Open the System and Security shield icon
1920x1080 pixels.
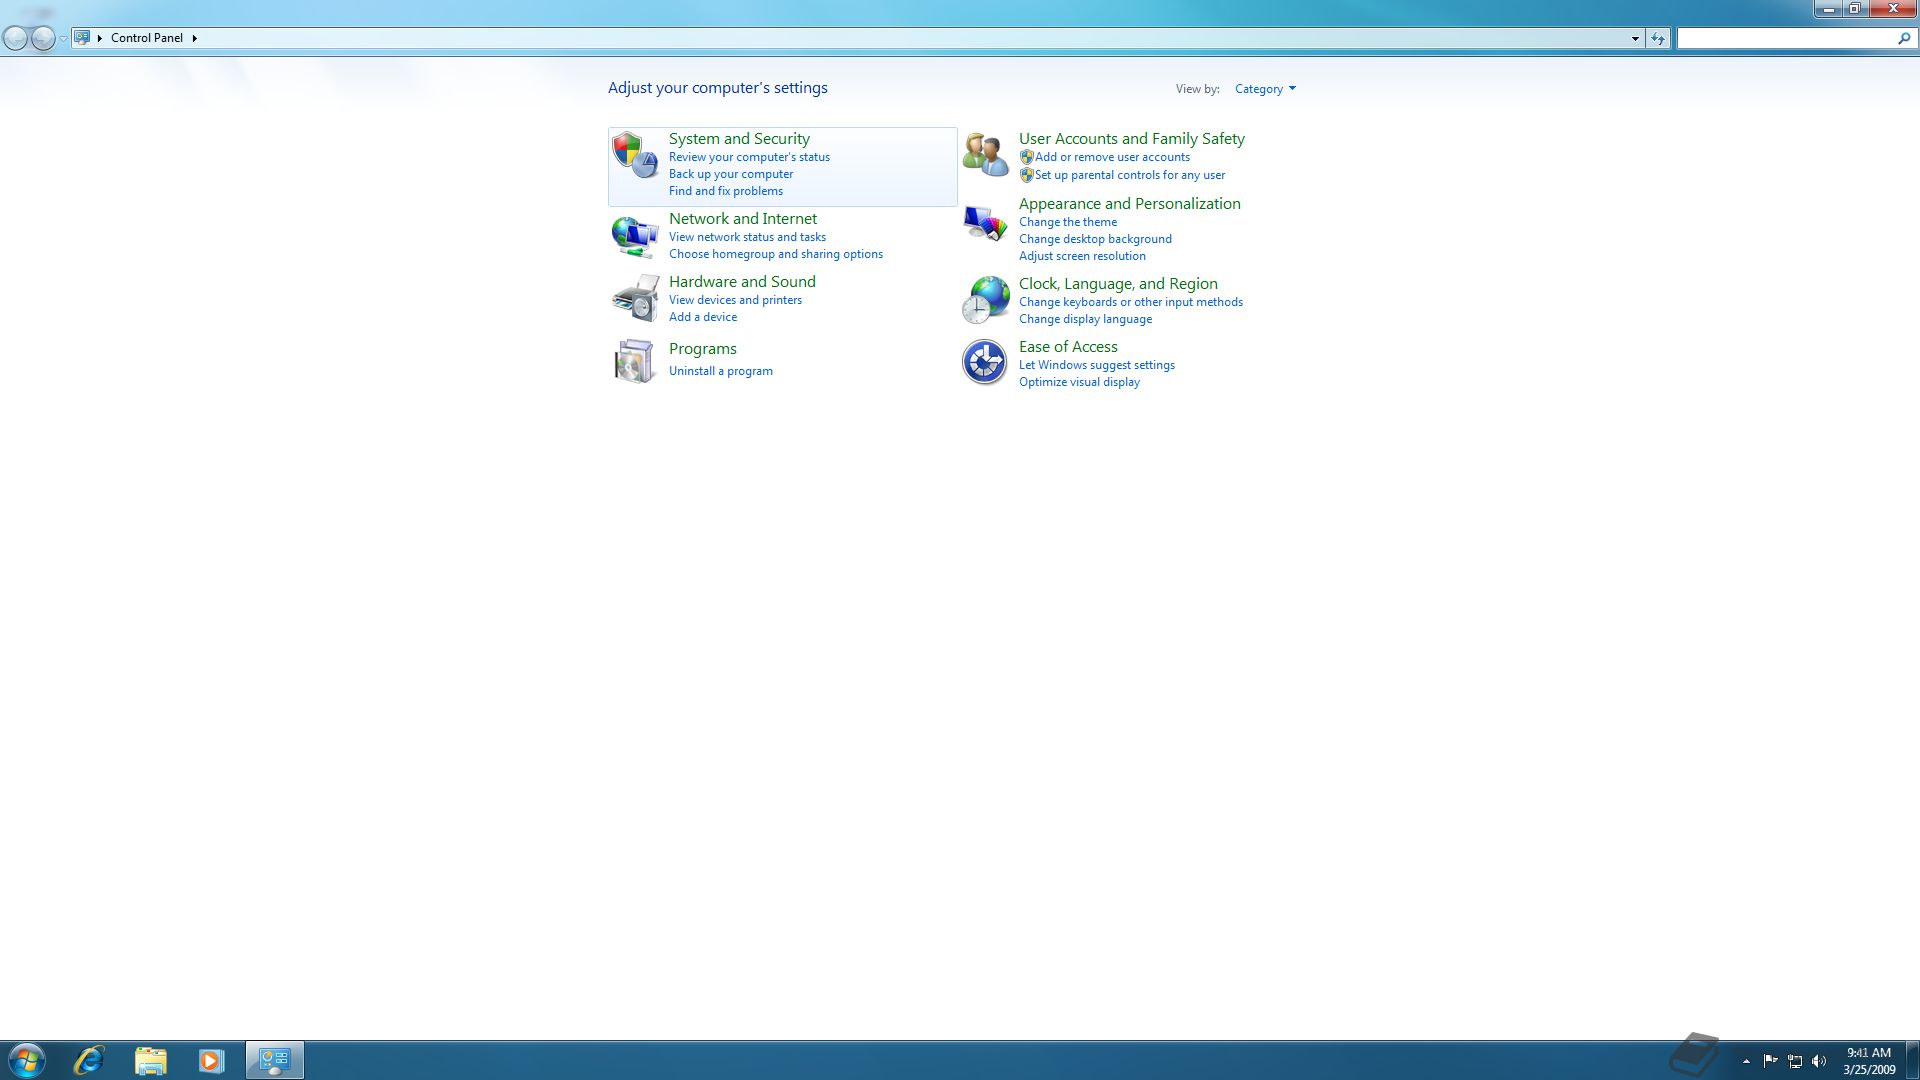click(x=635, y=155)
